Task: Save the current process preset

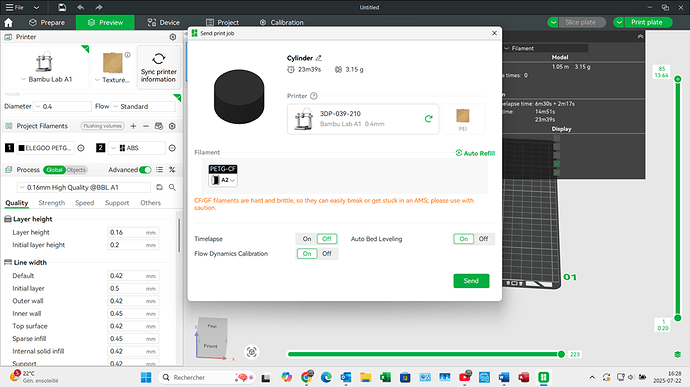Action: (x=159, y=188)
